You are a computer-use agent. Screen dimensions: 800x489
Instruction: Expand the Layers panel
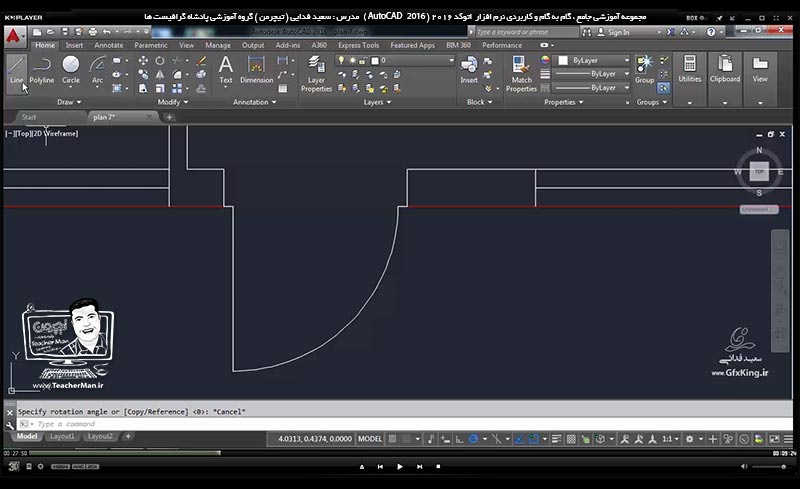[378, 102]
